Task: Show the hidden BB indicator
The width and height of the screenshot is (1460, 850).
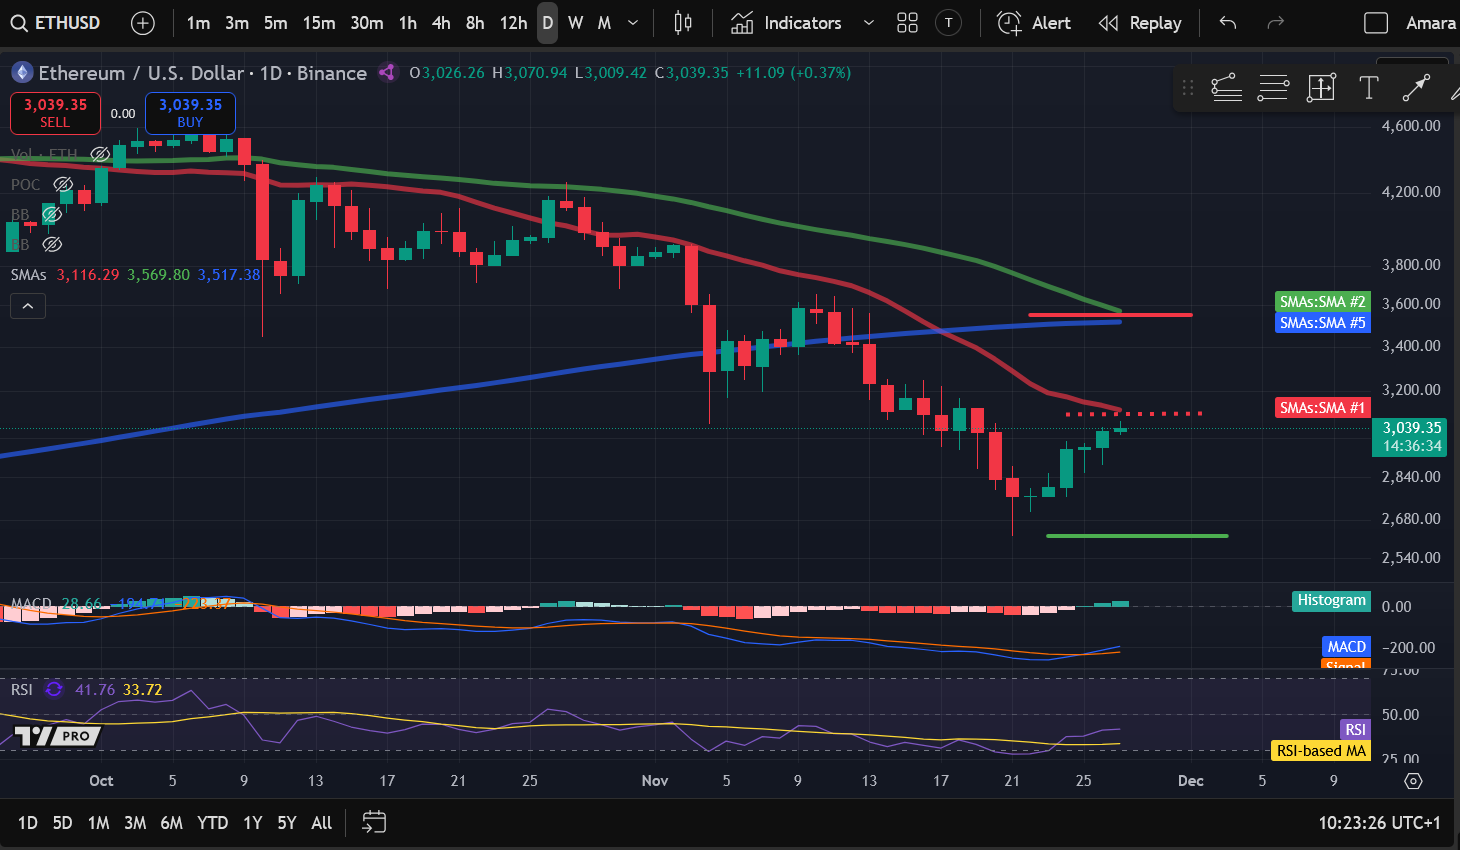Action: [51, 214]
